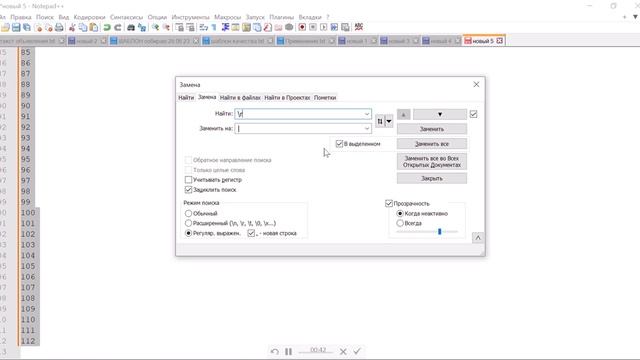This screenshot has height=360, width=640.
Task: Toggle Word Wrap toolbar icon
Action: click(x=203, y=27)
